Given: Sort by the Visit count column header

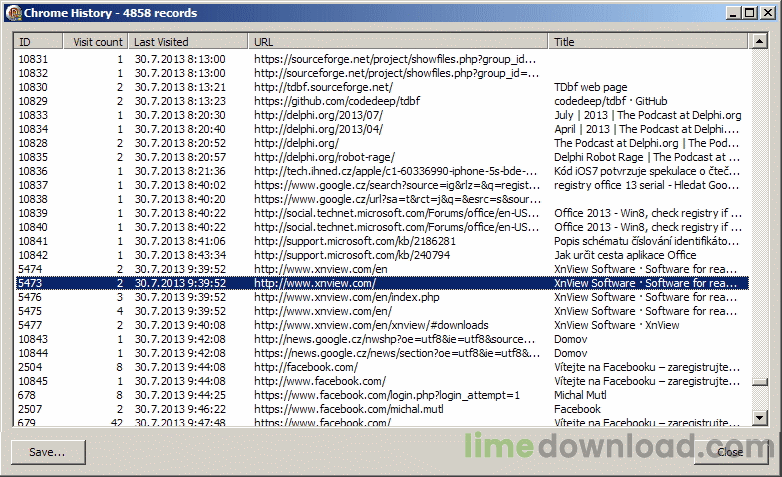Looking at the screenshot, I should [x=96, y=42].
